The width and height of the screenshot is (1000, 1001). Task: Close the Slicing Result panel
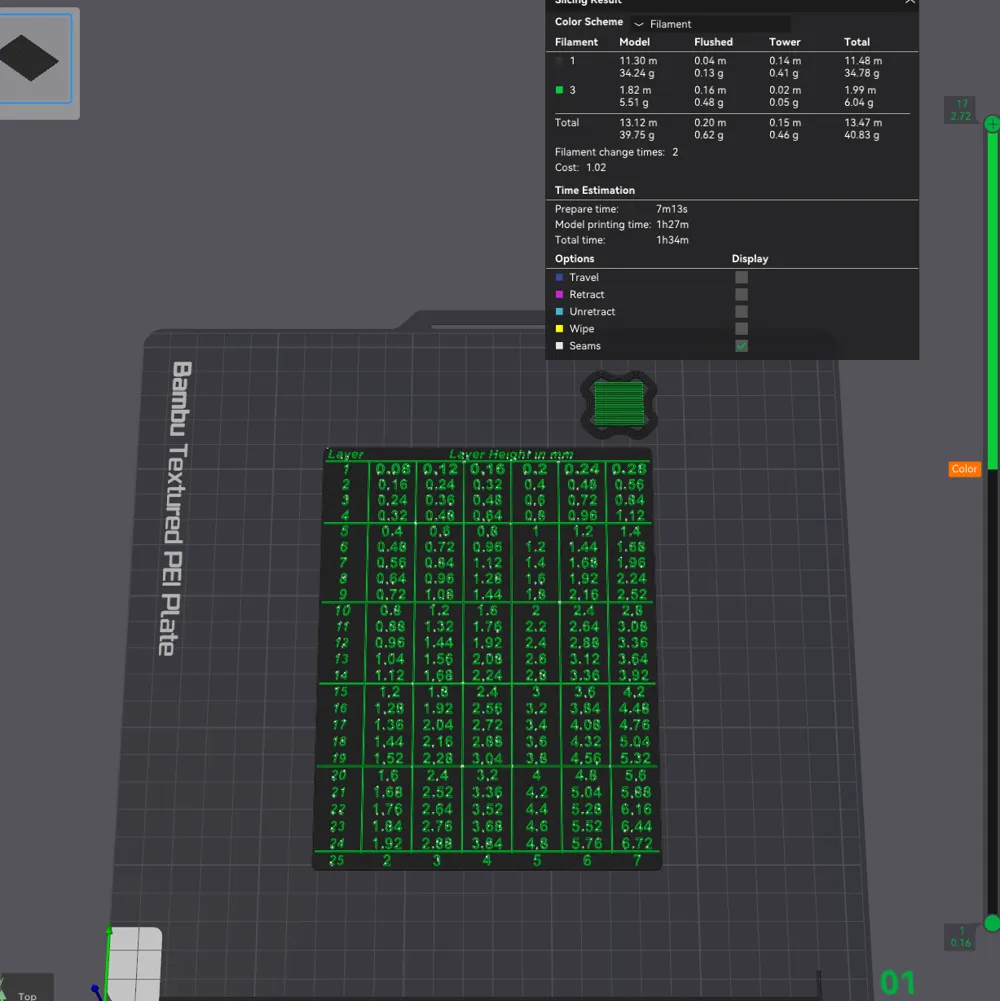pos(910,2)
